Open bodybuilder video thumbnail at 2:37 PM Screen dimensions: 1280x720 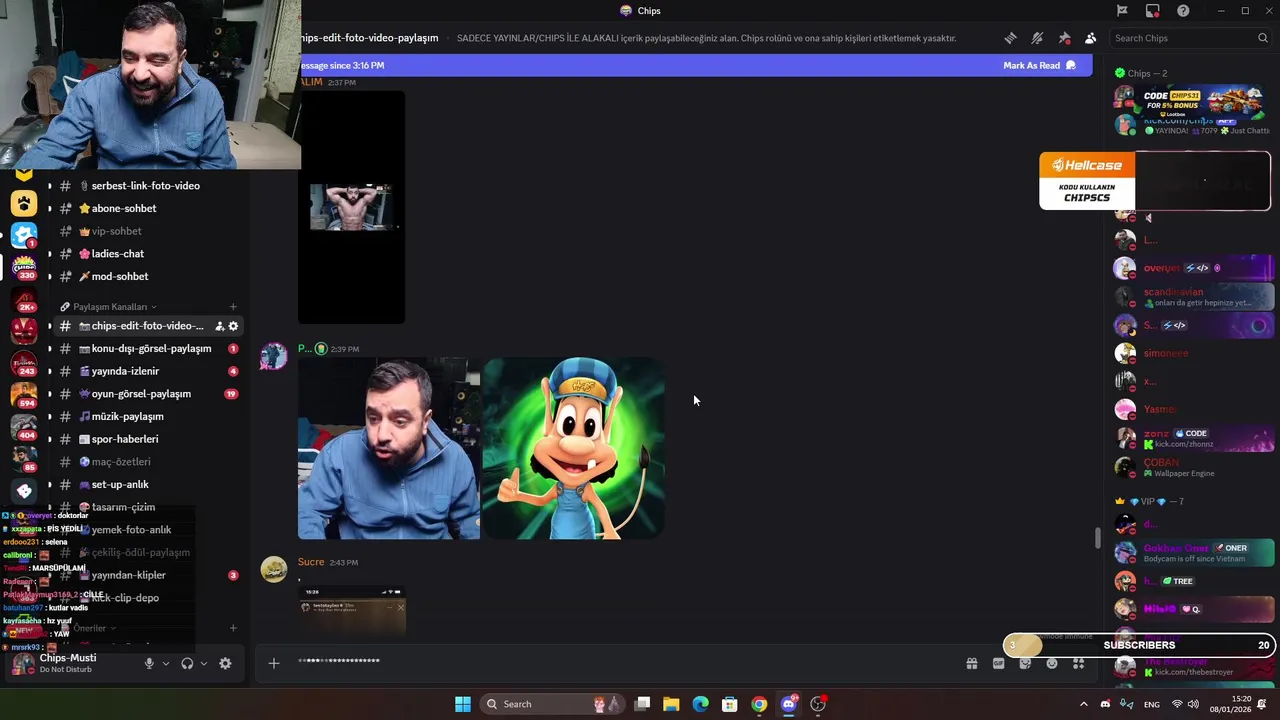pos(351,207)
